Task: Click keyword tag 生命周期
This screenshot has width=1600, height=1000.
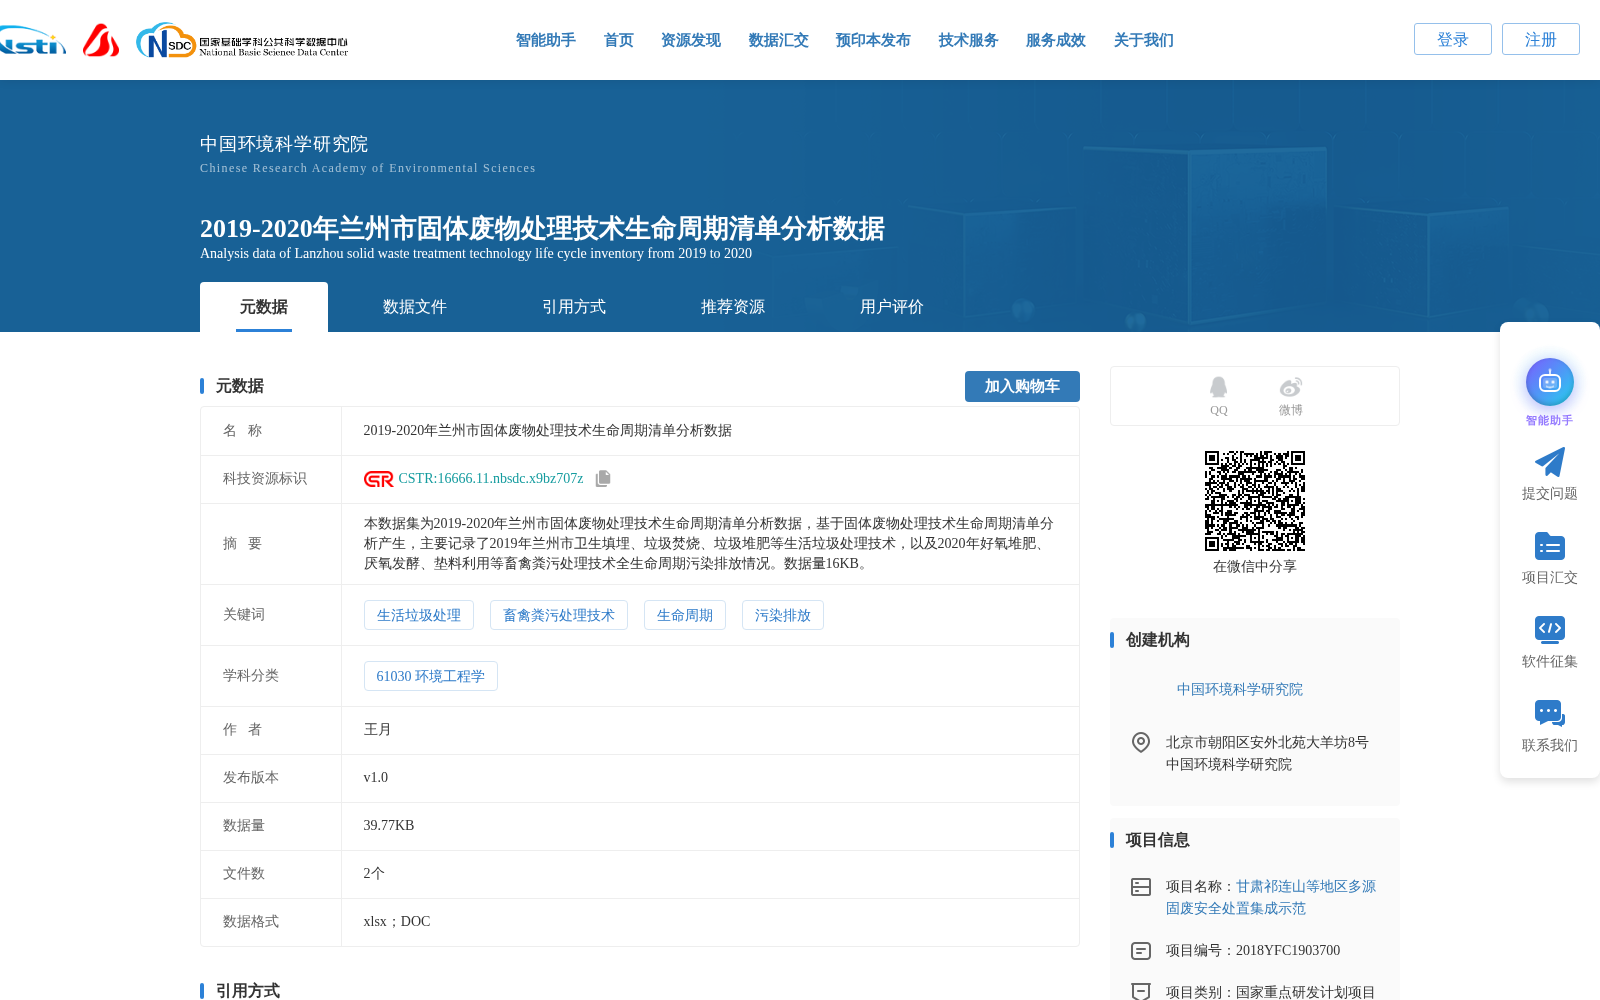Action: pyautogui.click(x=685, y=615)
